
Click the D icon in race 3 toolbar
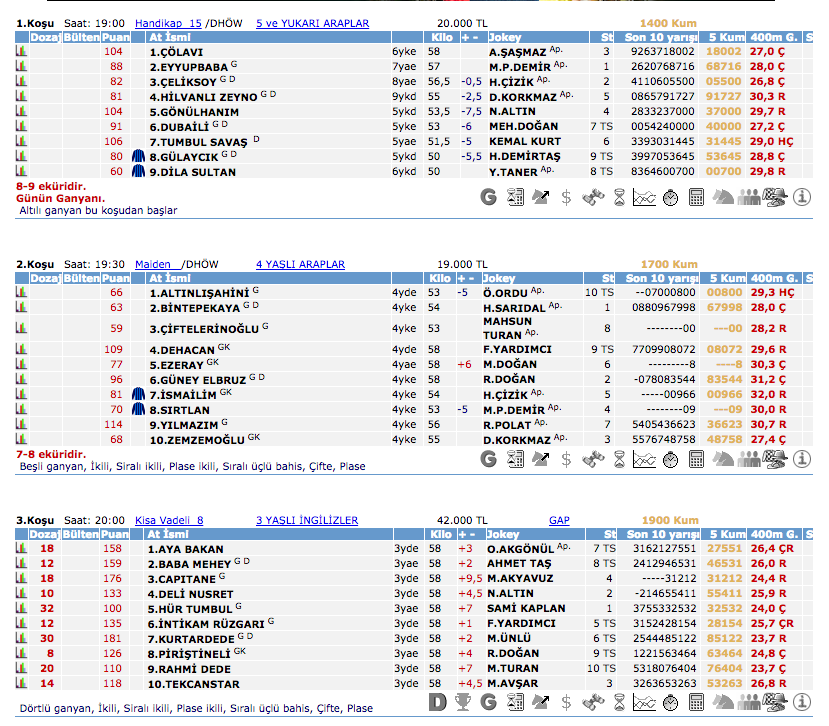437,701
